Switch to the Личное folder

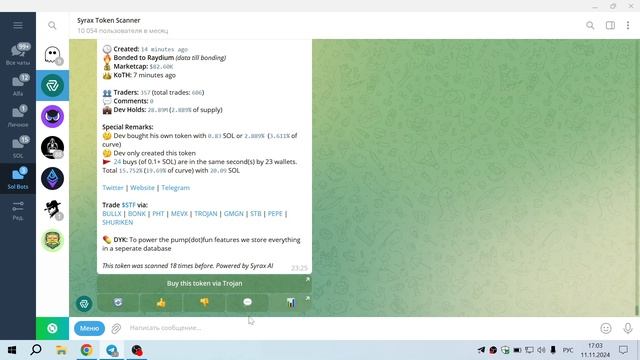18,116
